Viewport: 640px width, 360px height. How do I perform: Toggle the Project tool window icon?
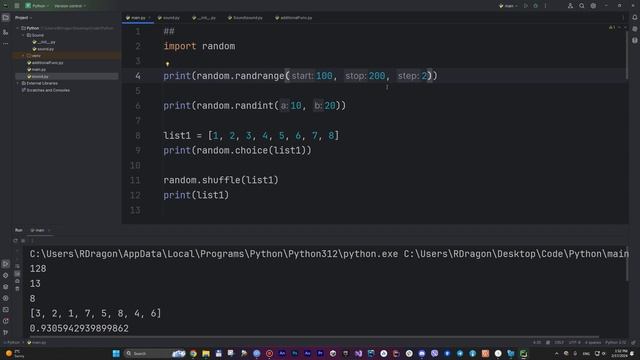[x=5, y=18]
